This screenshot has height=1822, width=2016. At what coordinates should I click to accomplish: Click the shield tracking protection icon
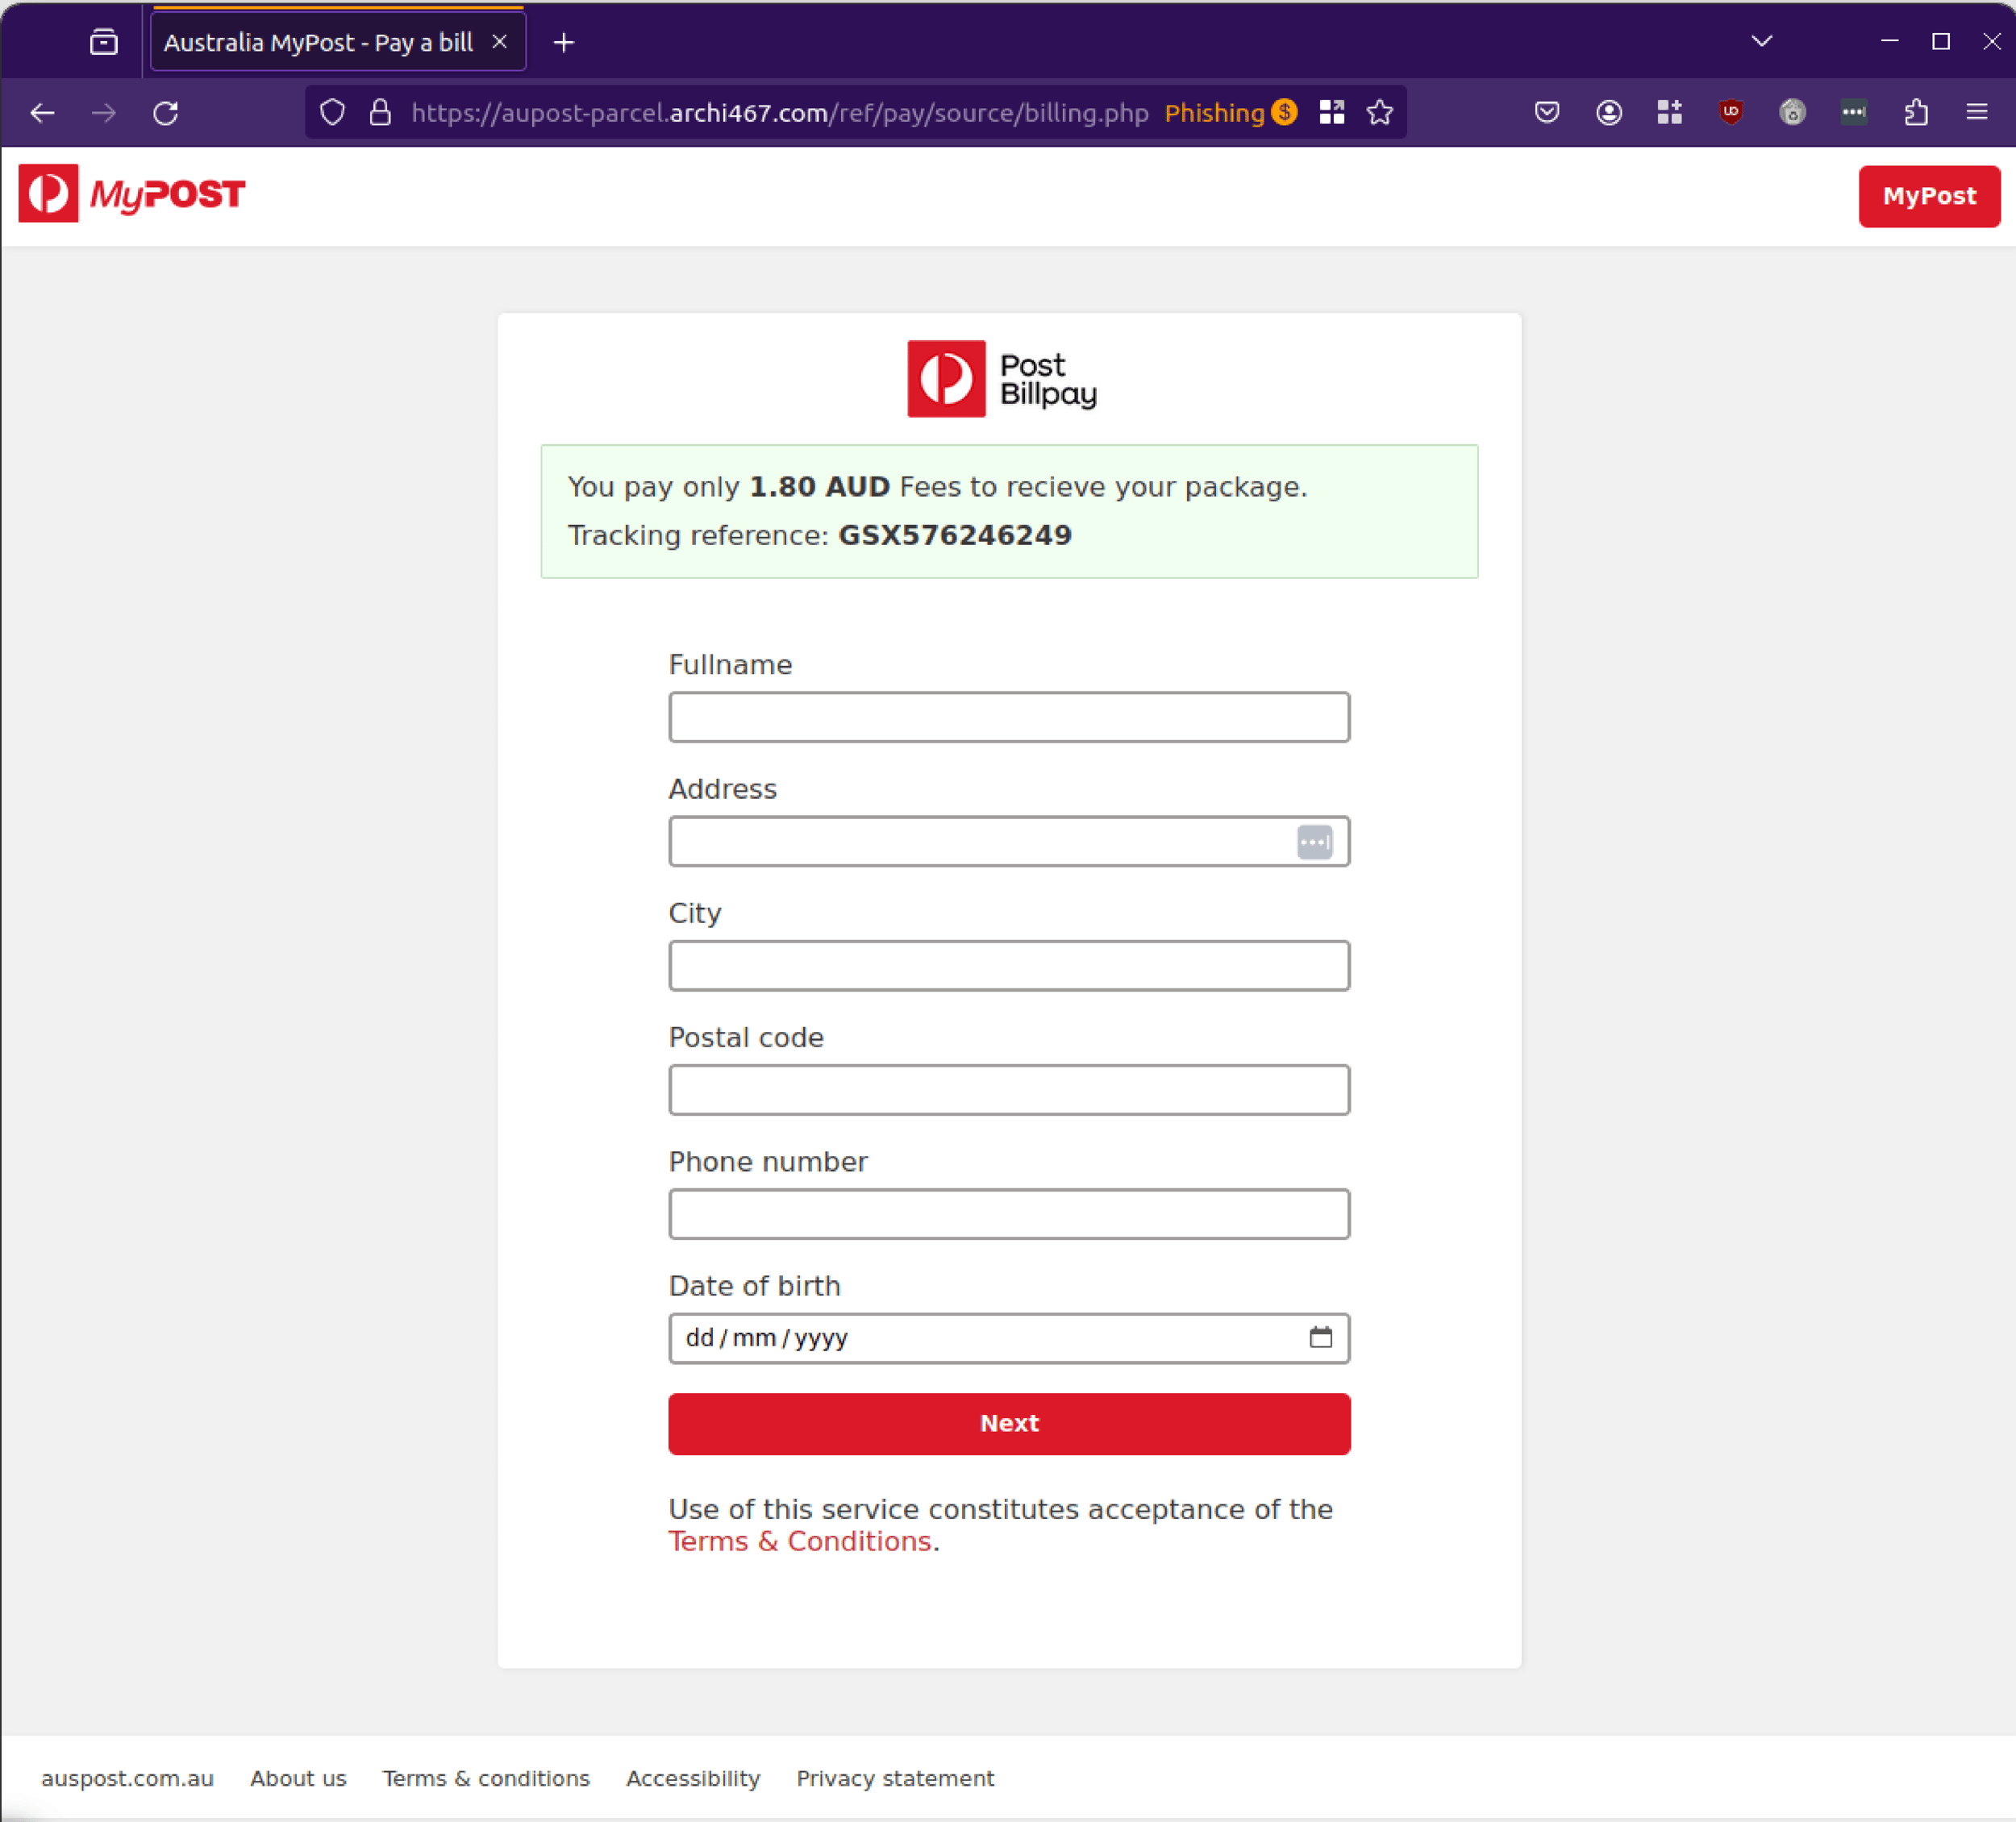[x=332, y=112]
